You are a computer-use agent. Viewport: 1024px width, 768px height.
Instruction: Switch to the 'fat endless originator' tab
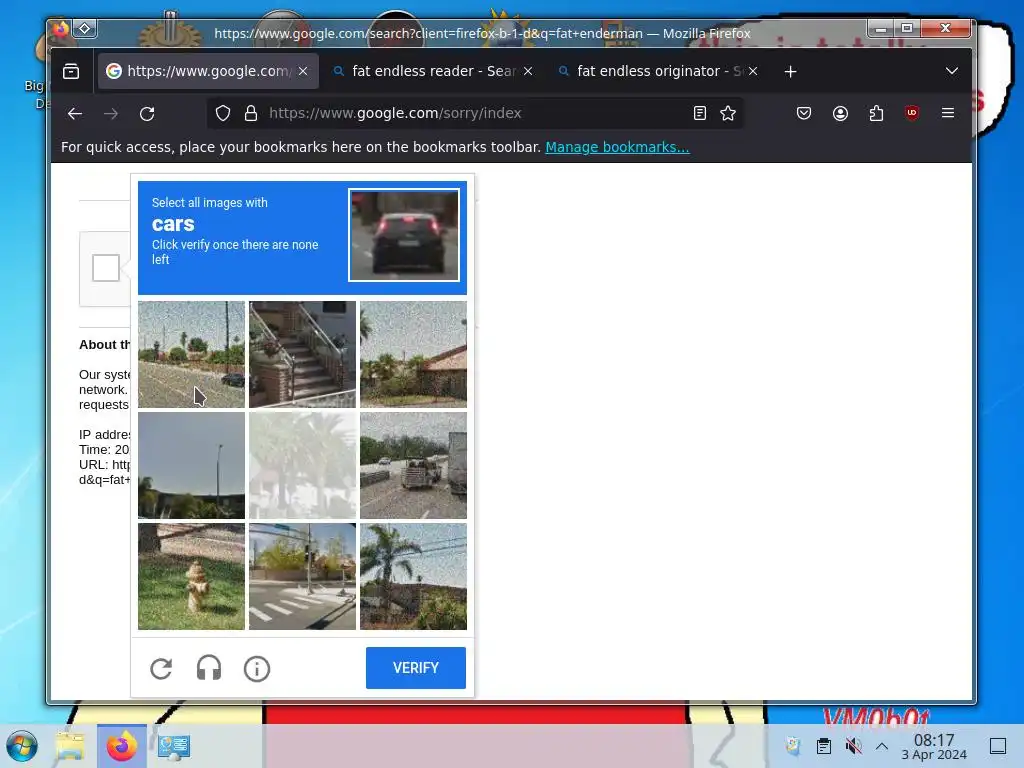[657, 71]
